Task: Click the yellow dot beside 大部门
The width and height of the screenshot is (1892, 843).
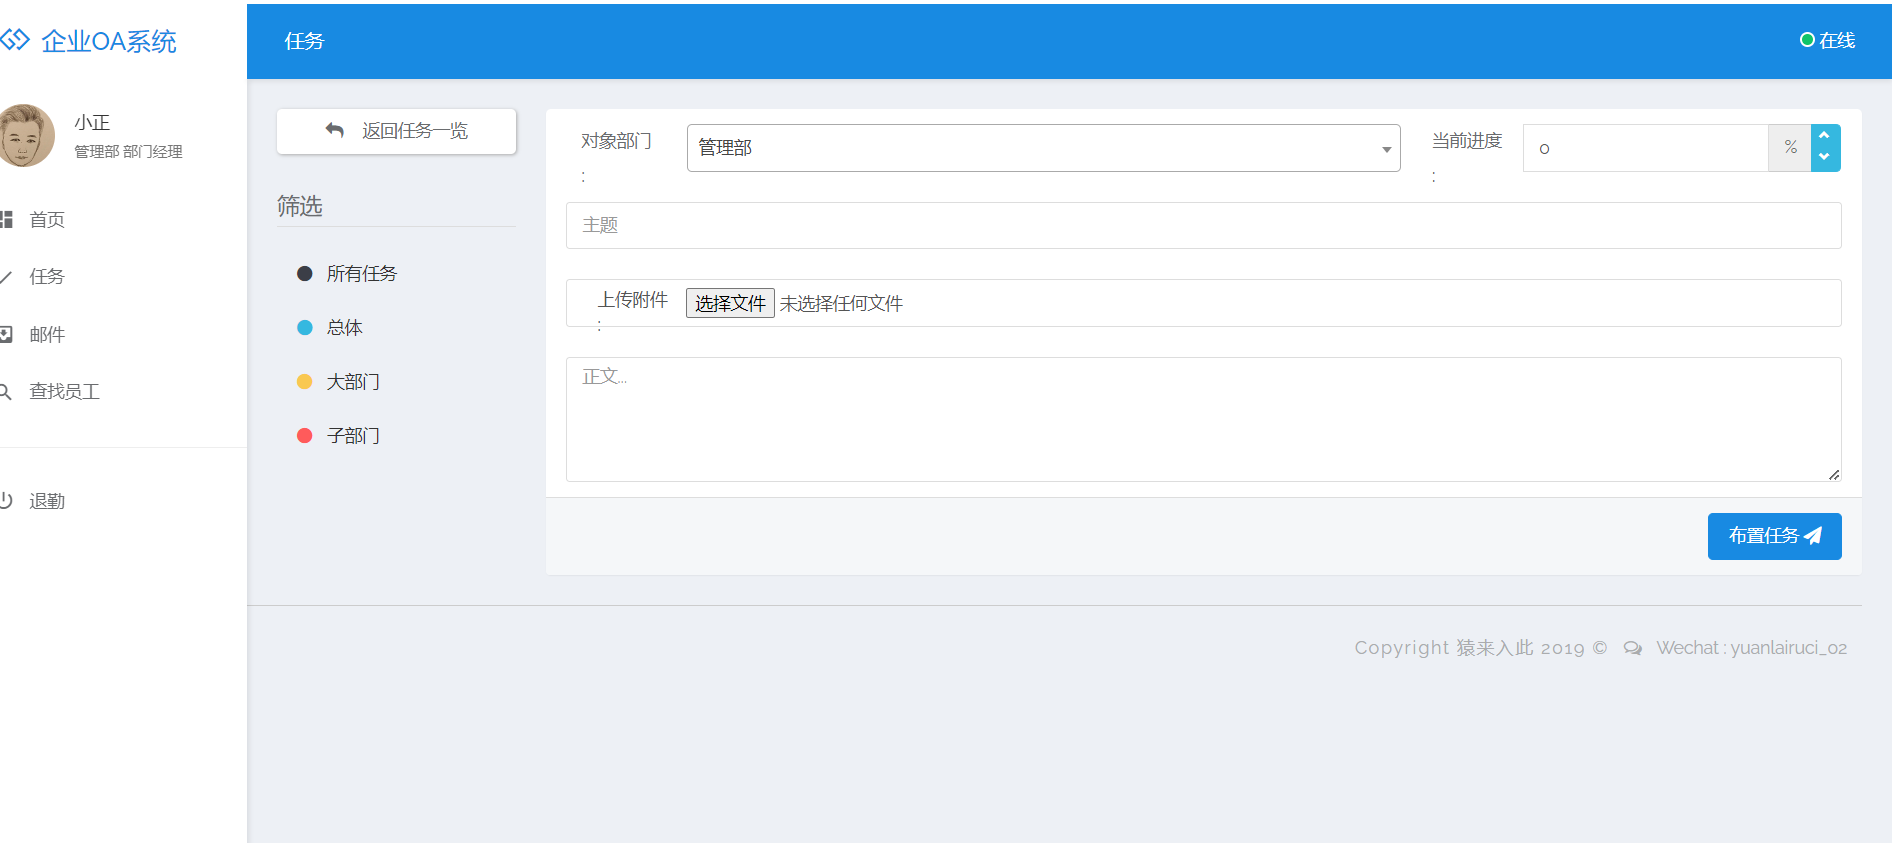Action: click(305, 381)
